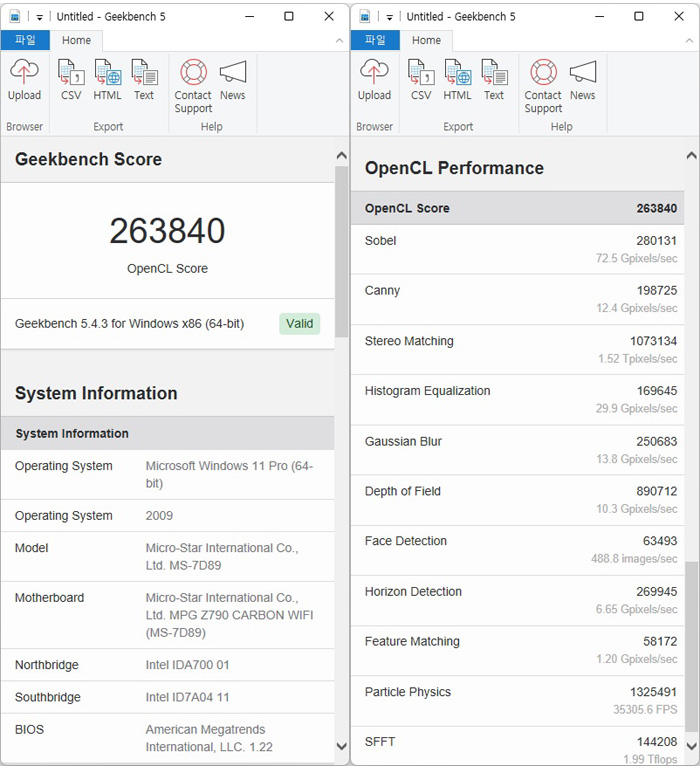Click the right window scrollbar thumb

click(691, 646)
